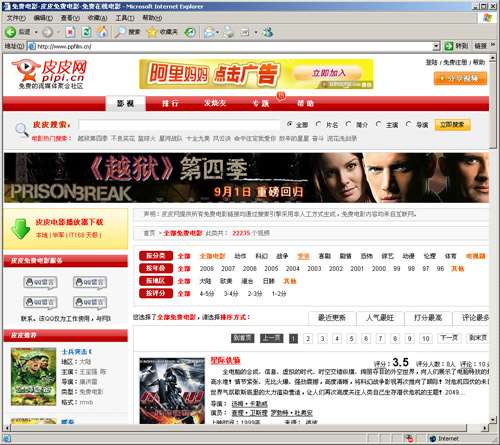Click the horizontal scrollbar right arrow
Viewport: 500px width, 445px height.
pos(485,428)
